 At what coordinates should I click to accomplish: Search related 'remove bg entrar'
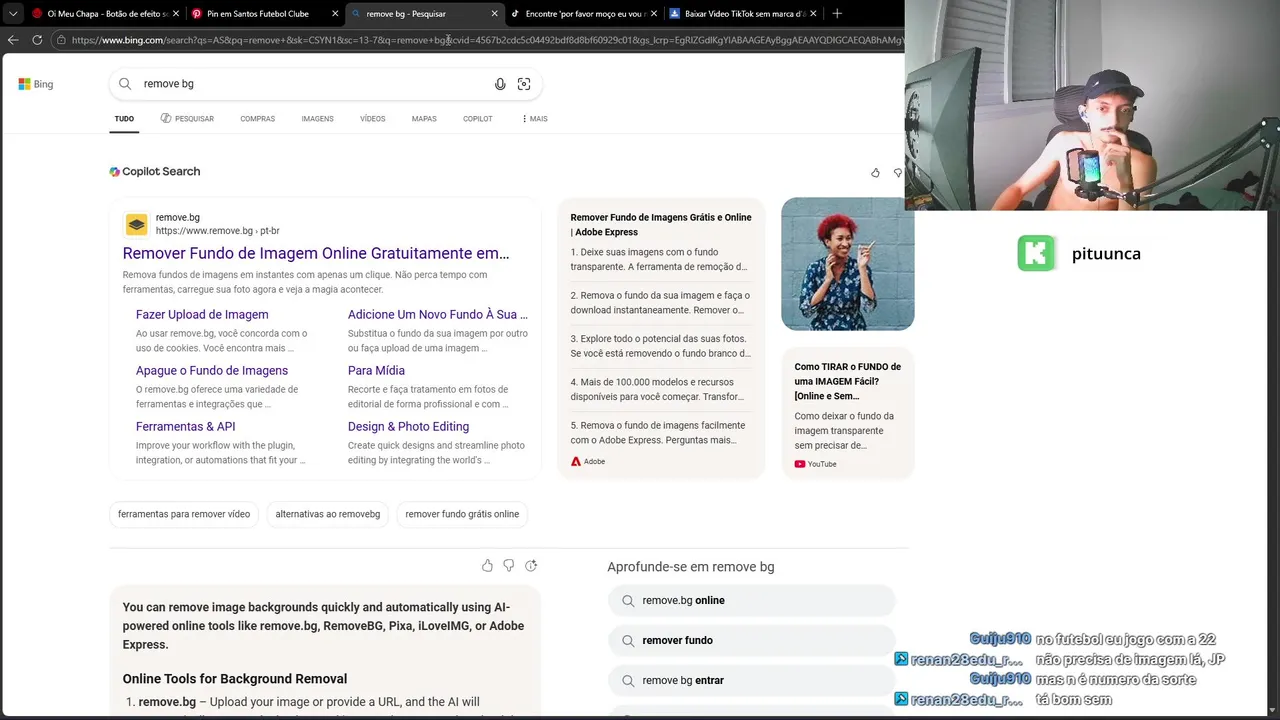(x=751, y=681)
